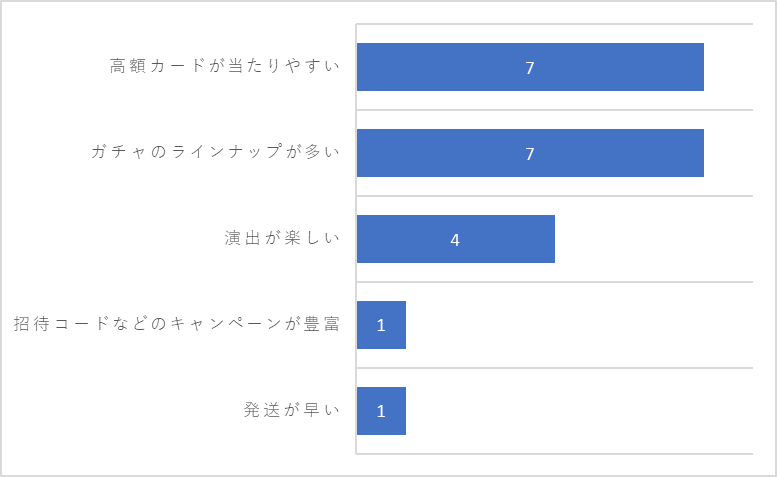
Task: Click the empty plot area right of 演出が楽しい bar
Action: (x=654, y=239)
